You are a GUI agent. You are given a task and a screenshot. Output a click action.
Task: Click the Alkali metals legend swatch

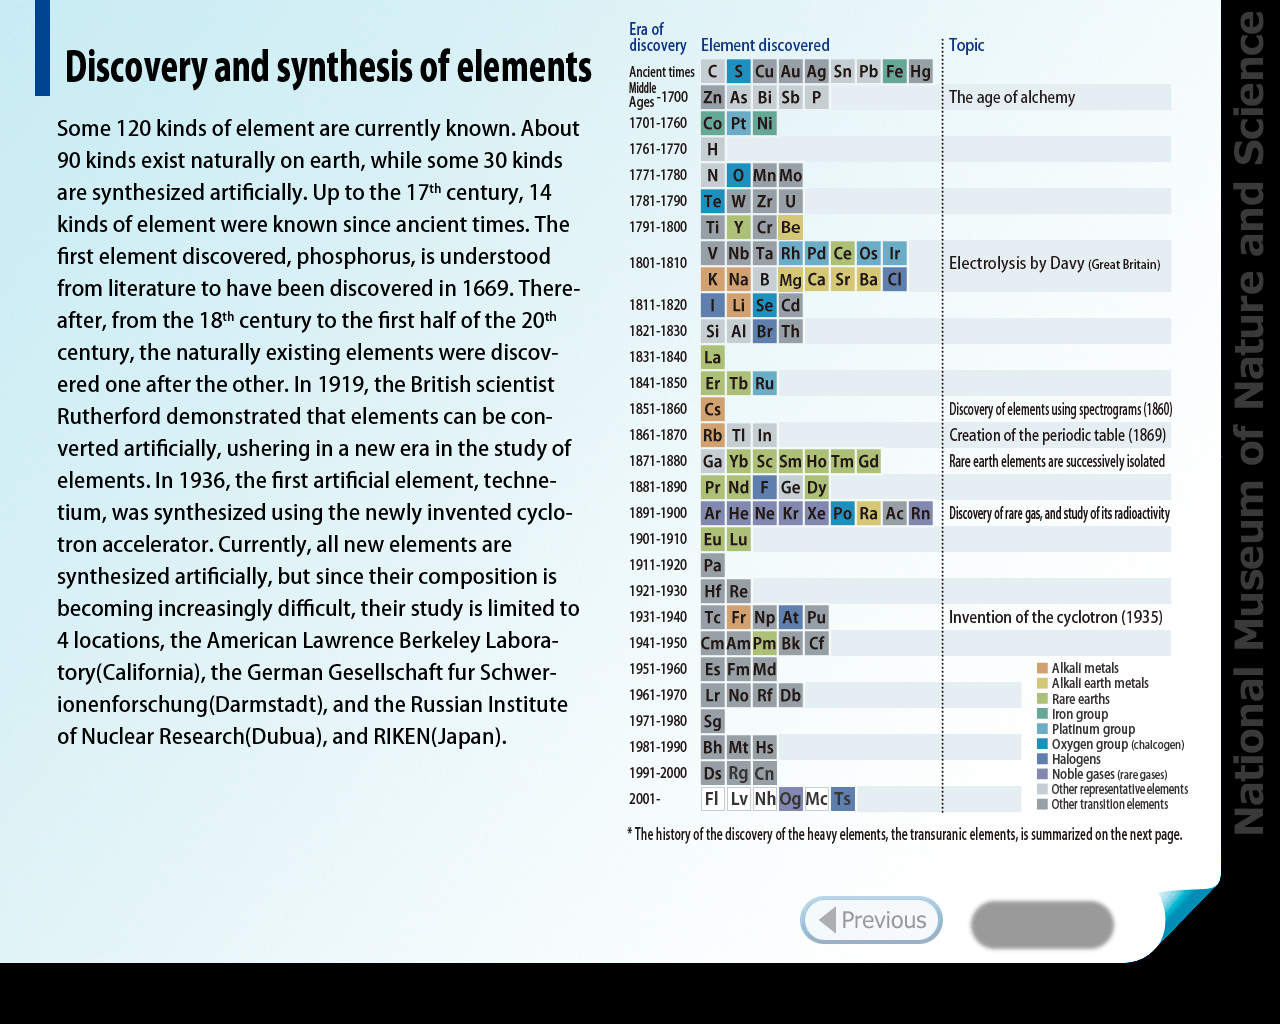coord(1043,668)
